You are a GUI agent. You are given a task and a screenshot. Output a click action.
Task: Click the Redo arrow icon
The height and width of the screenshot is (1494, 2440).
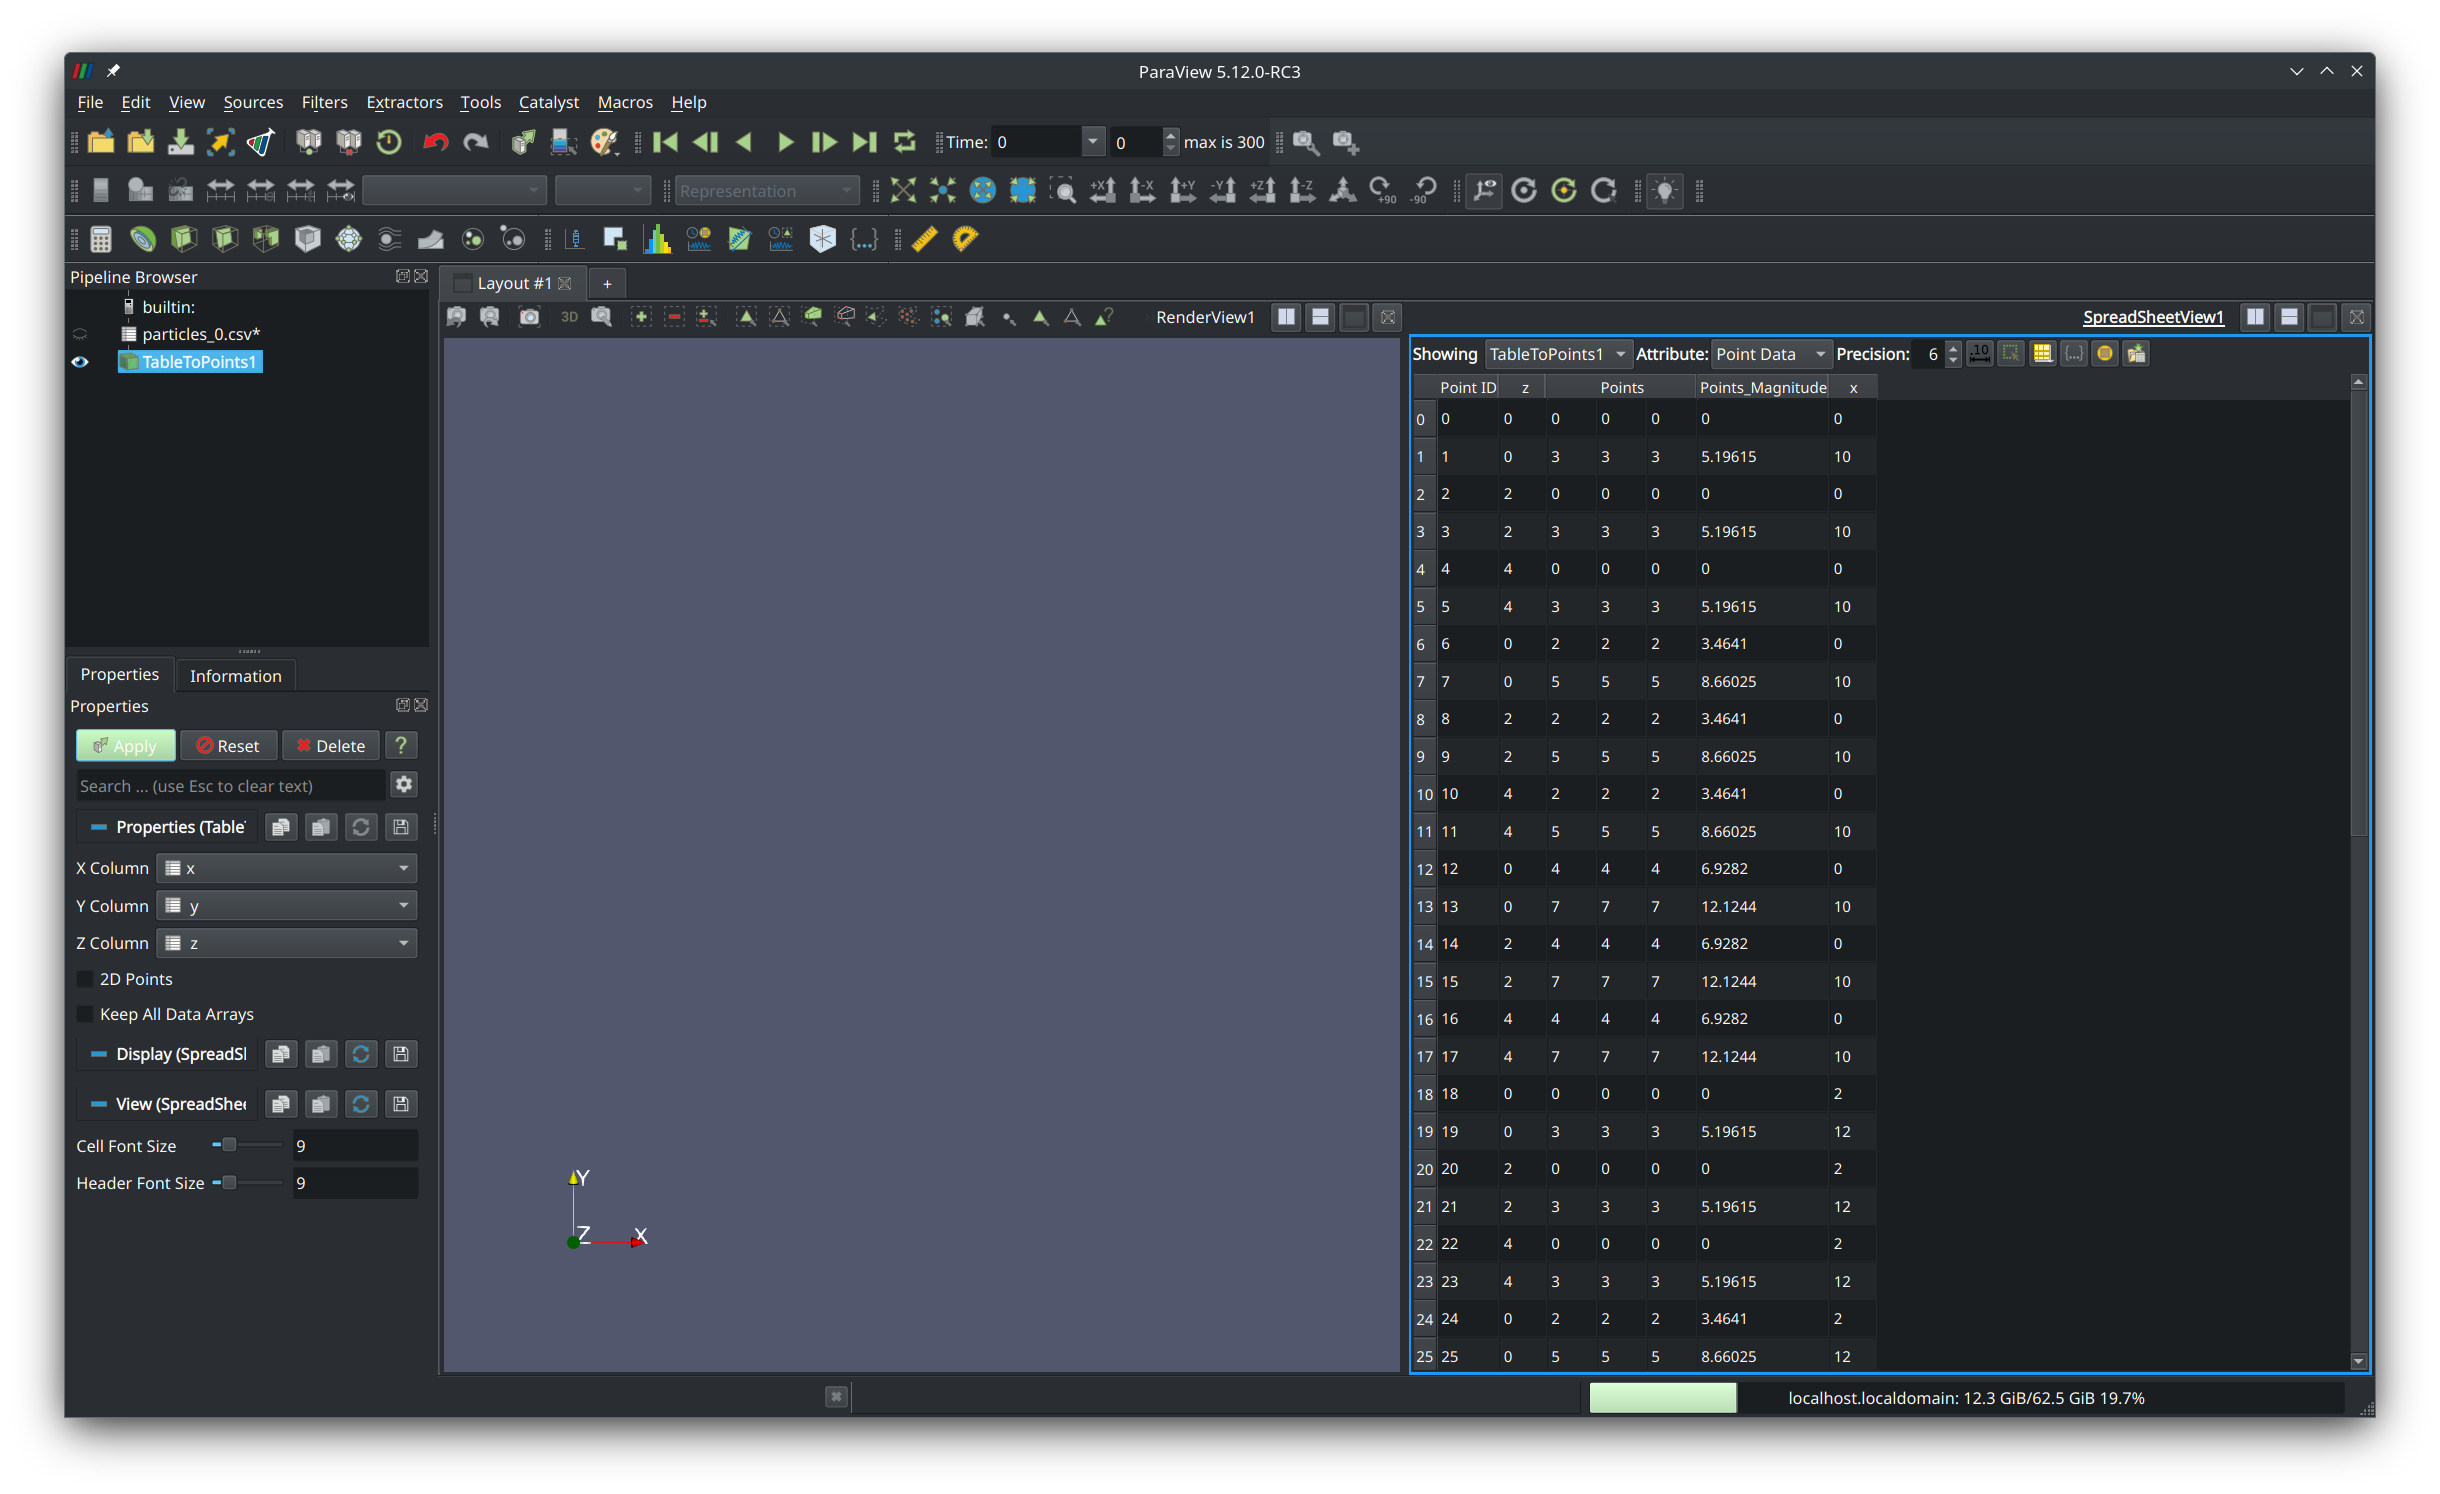coord(476,142)
